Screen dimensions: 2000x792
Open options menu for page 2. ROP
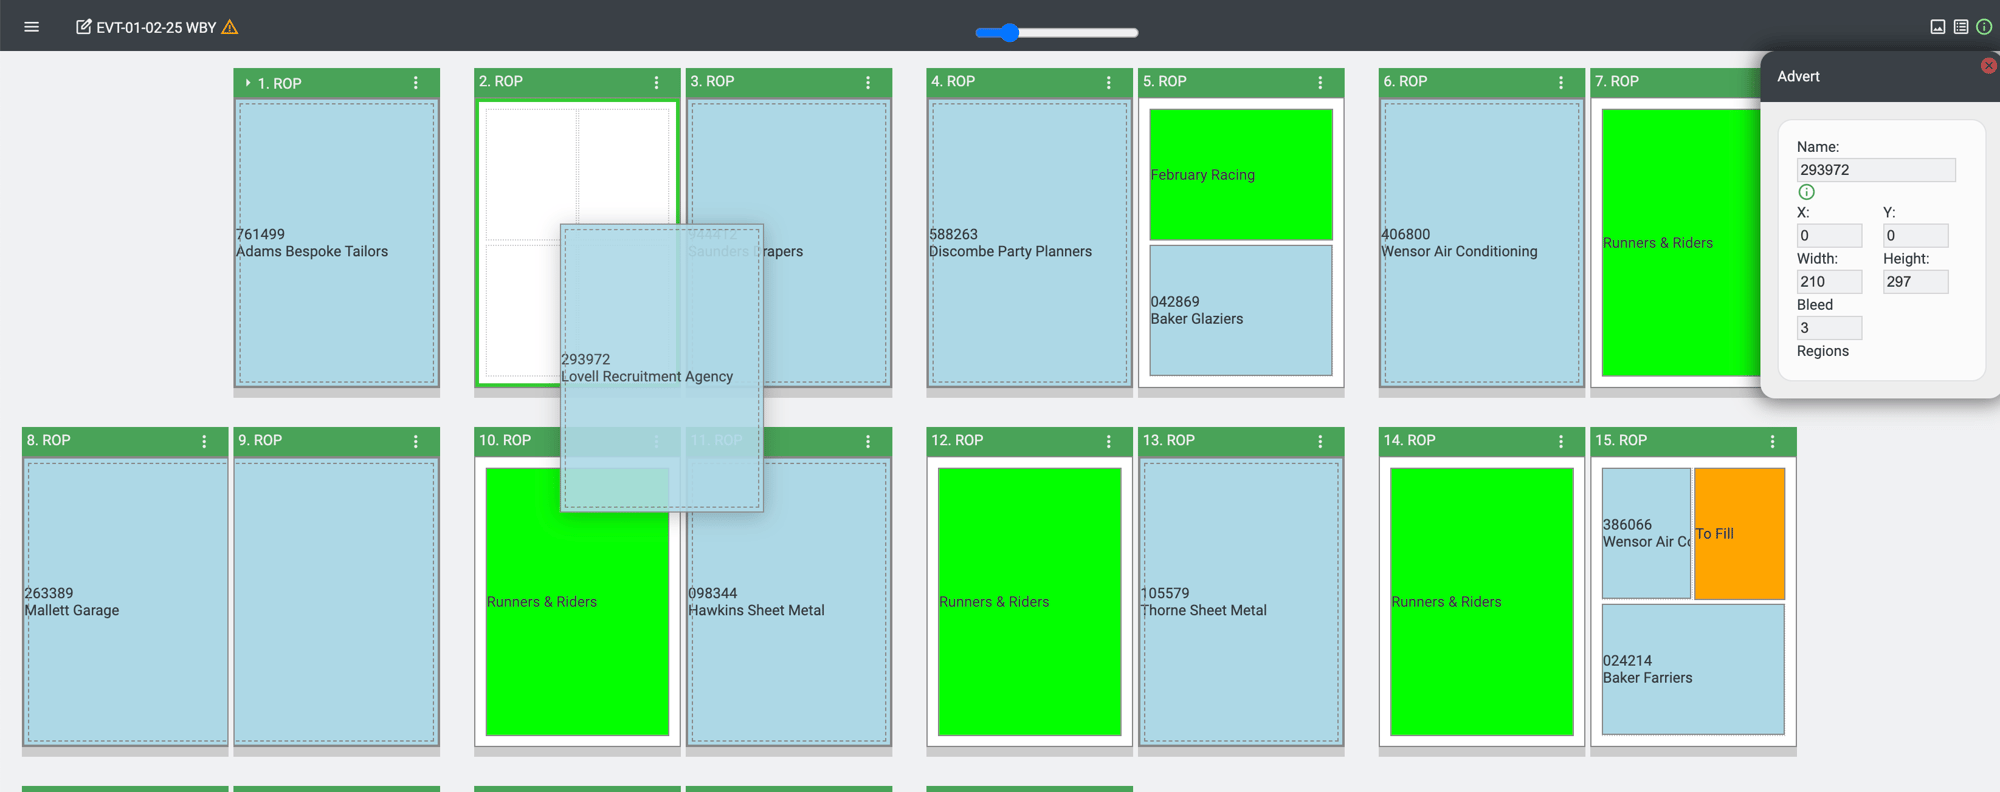coord(657,83)
